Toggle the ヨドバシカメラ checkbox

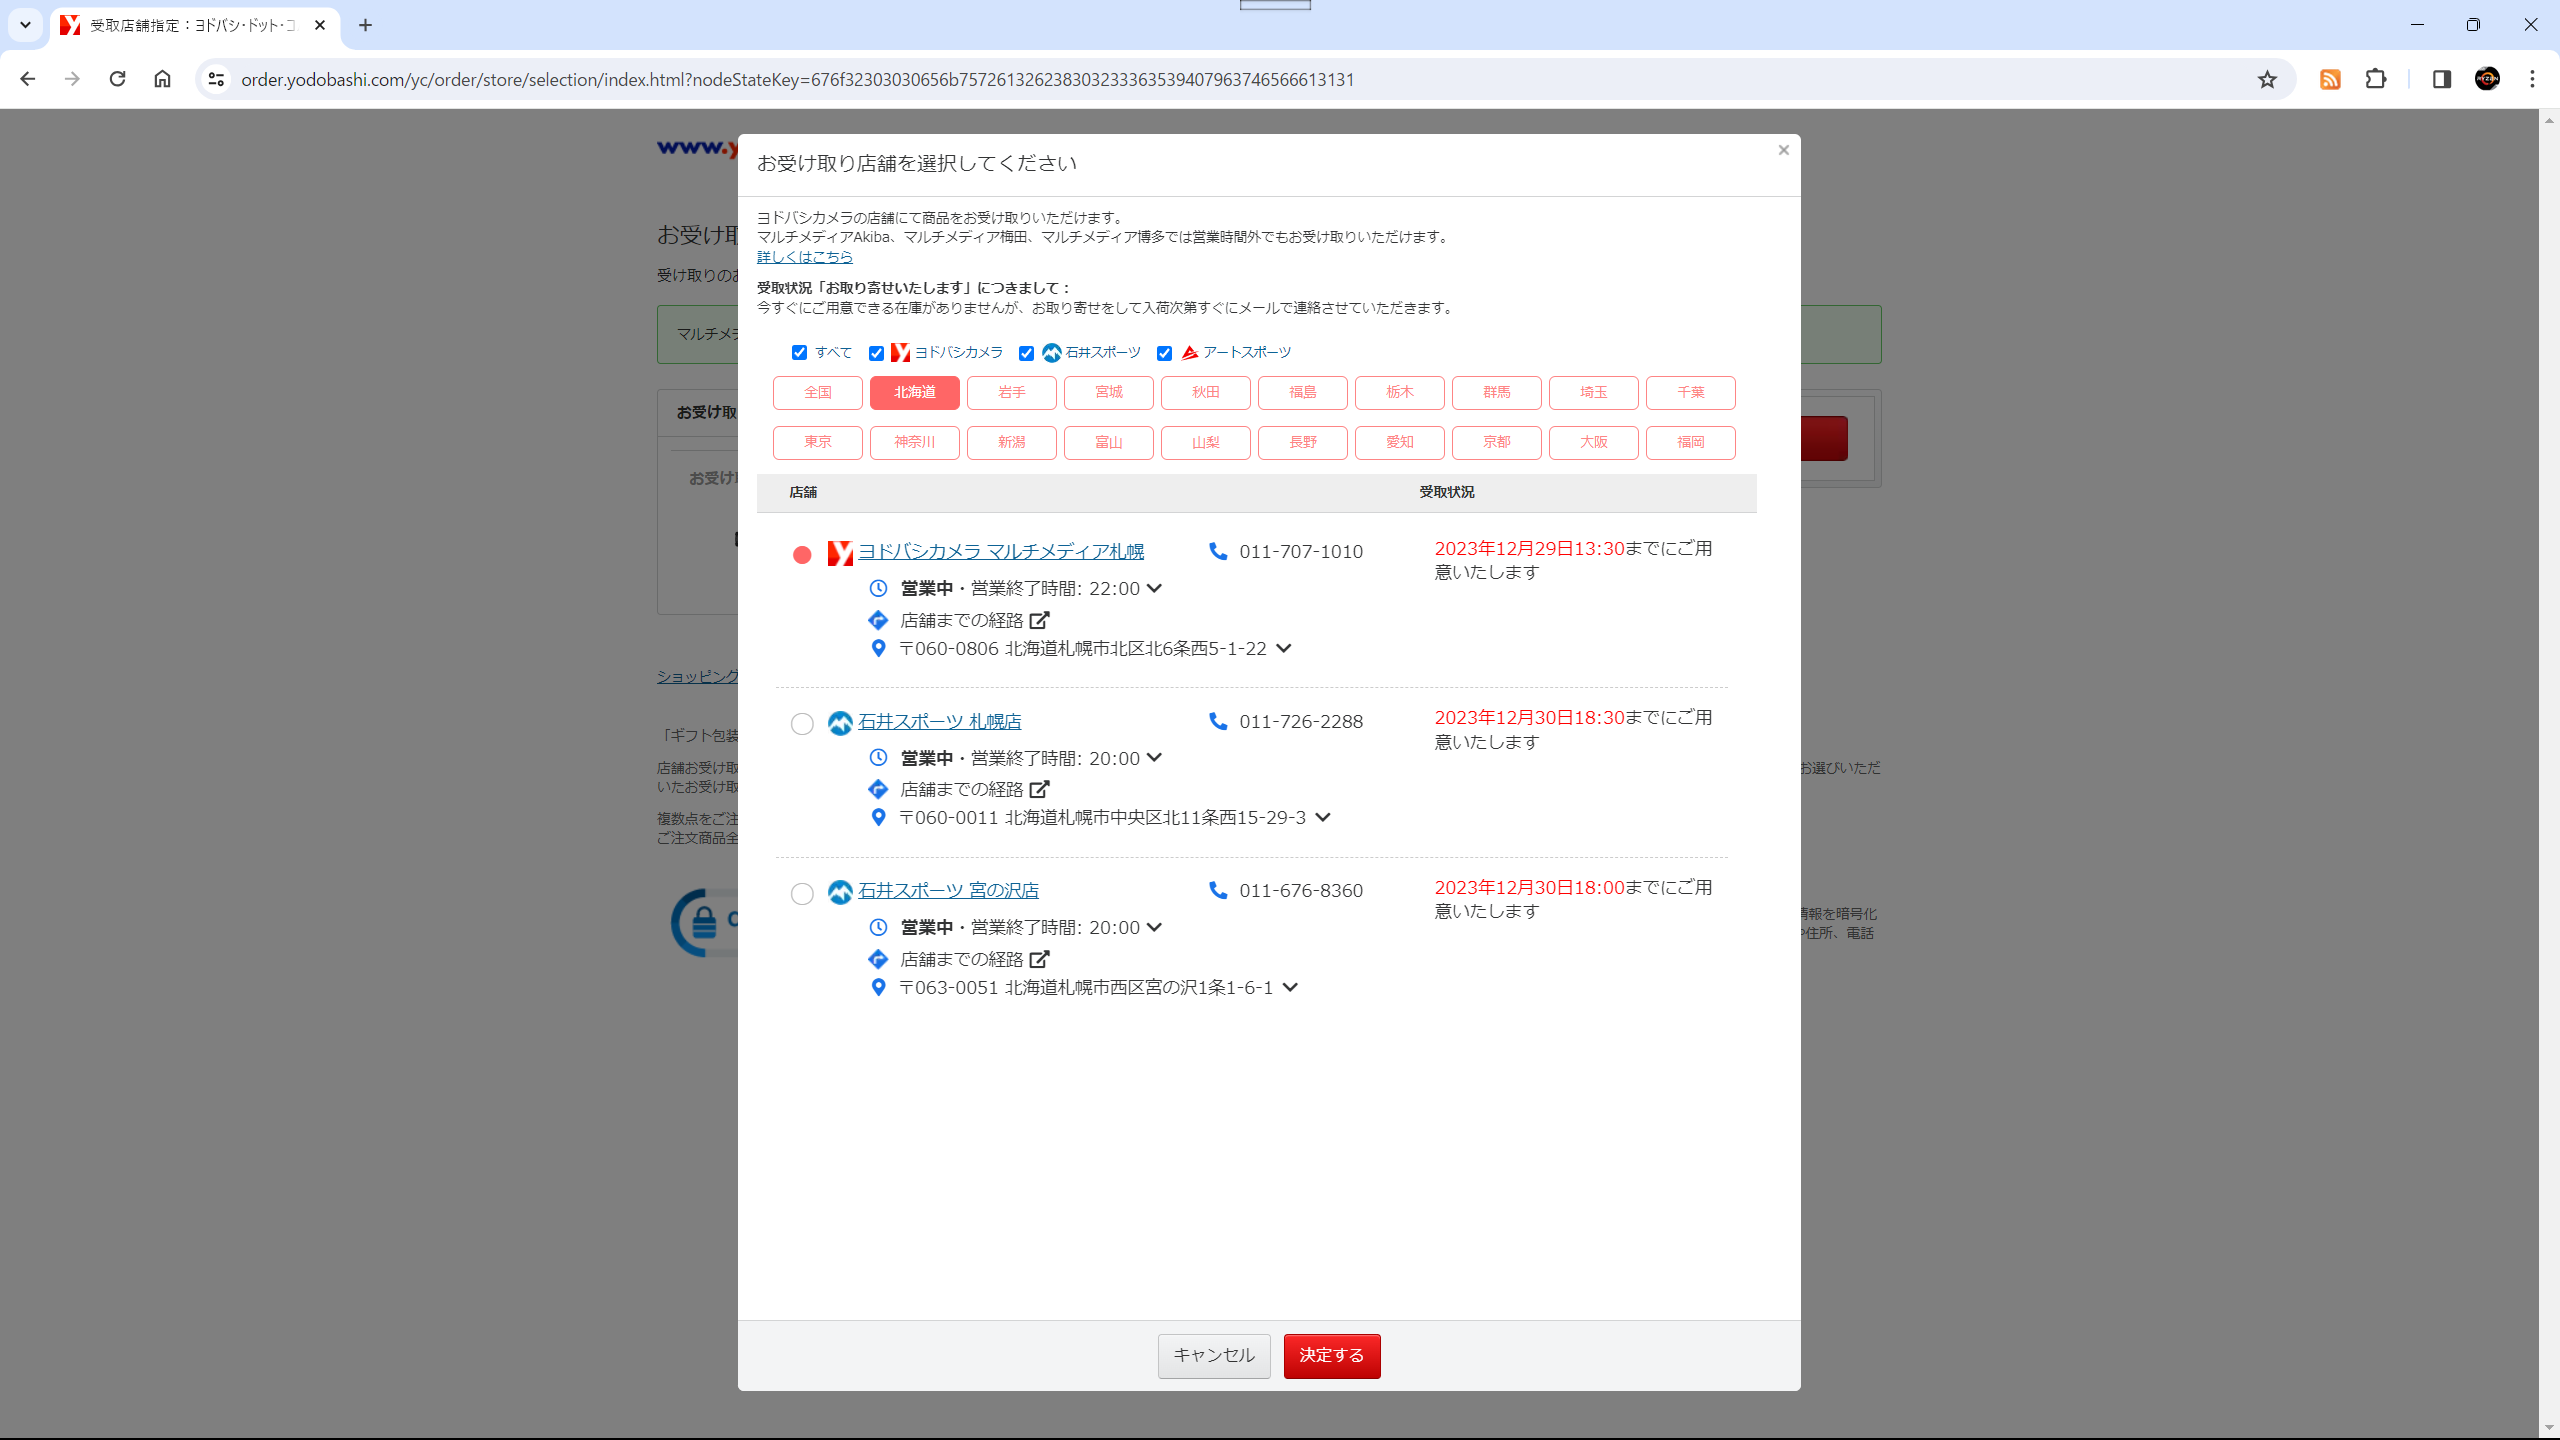[x=876, y=353]
